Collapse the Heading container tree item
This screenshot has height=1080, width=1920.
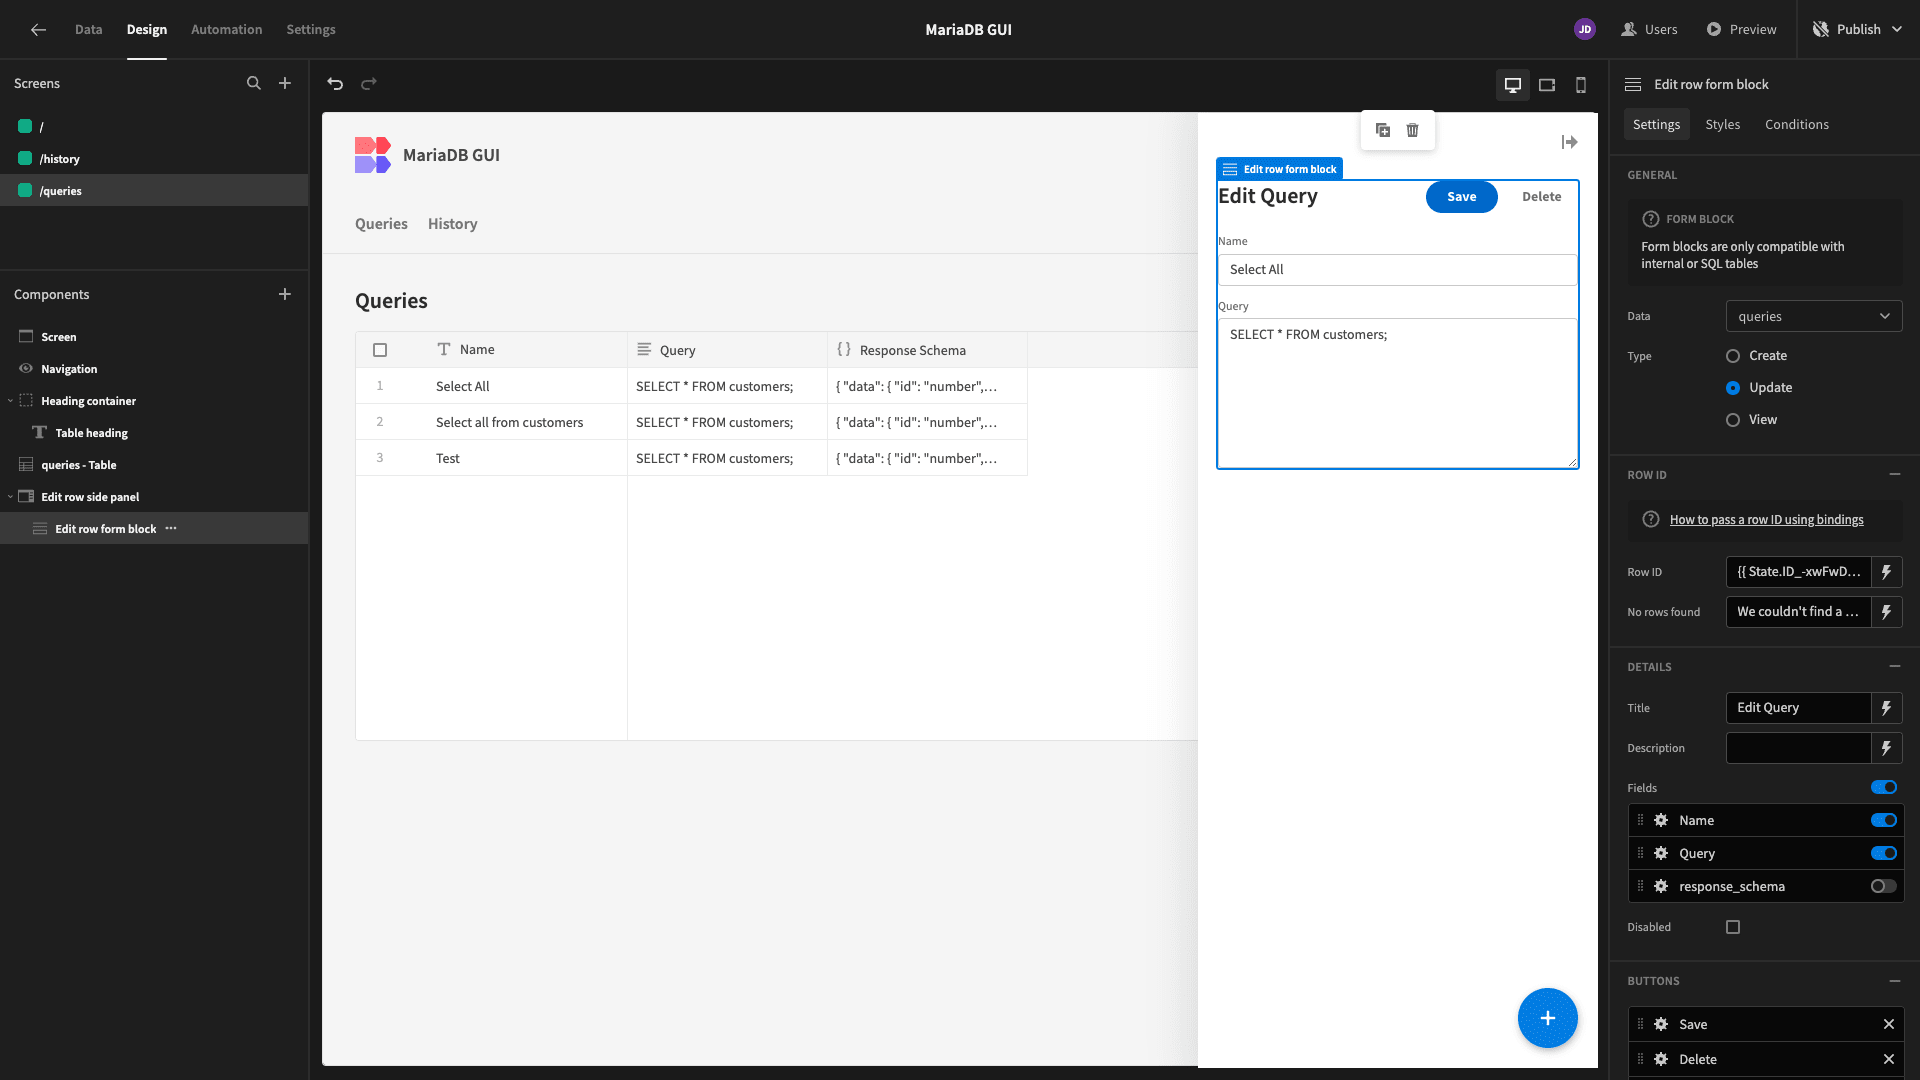(x=11, y=401)
